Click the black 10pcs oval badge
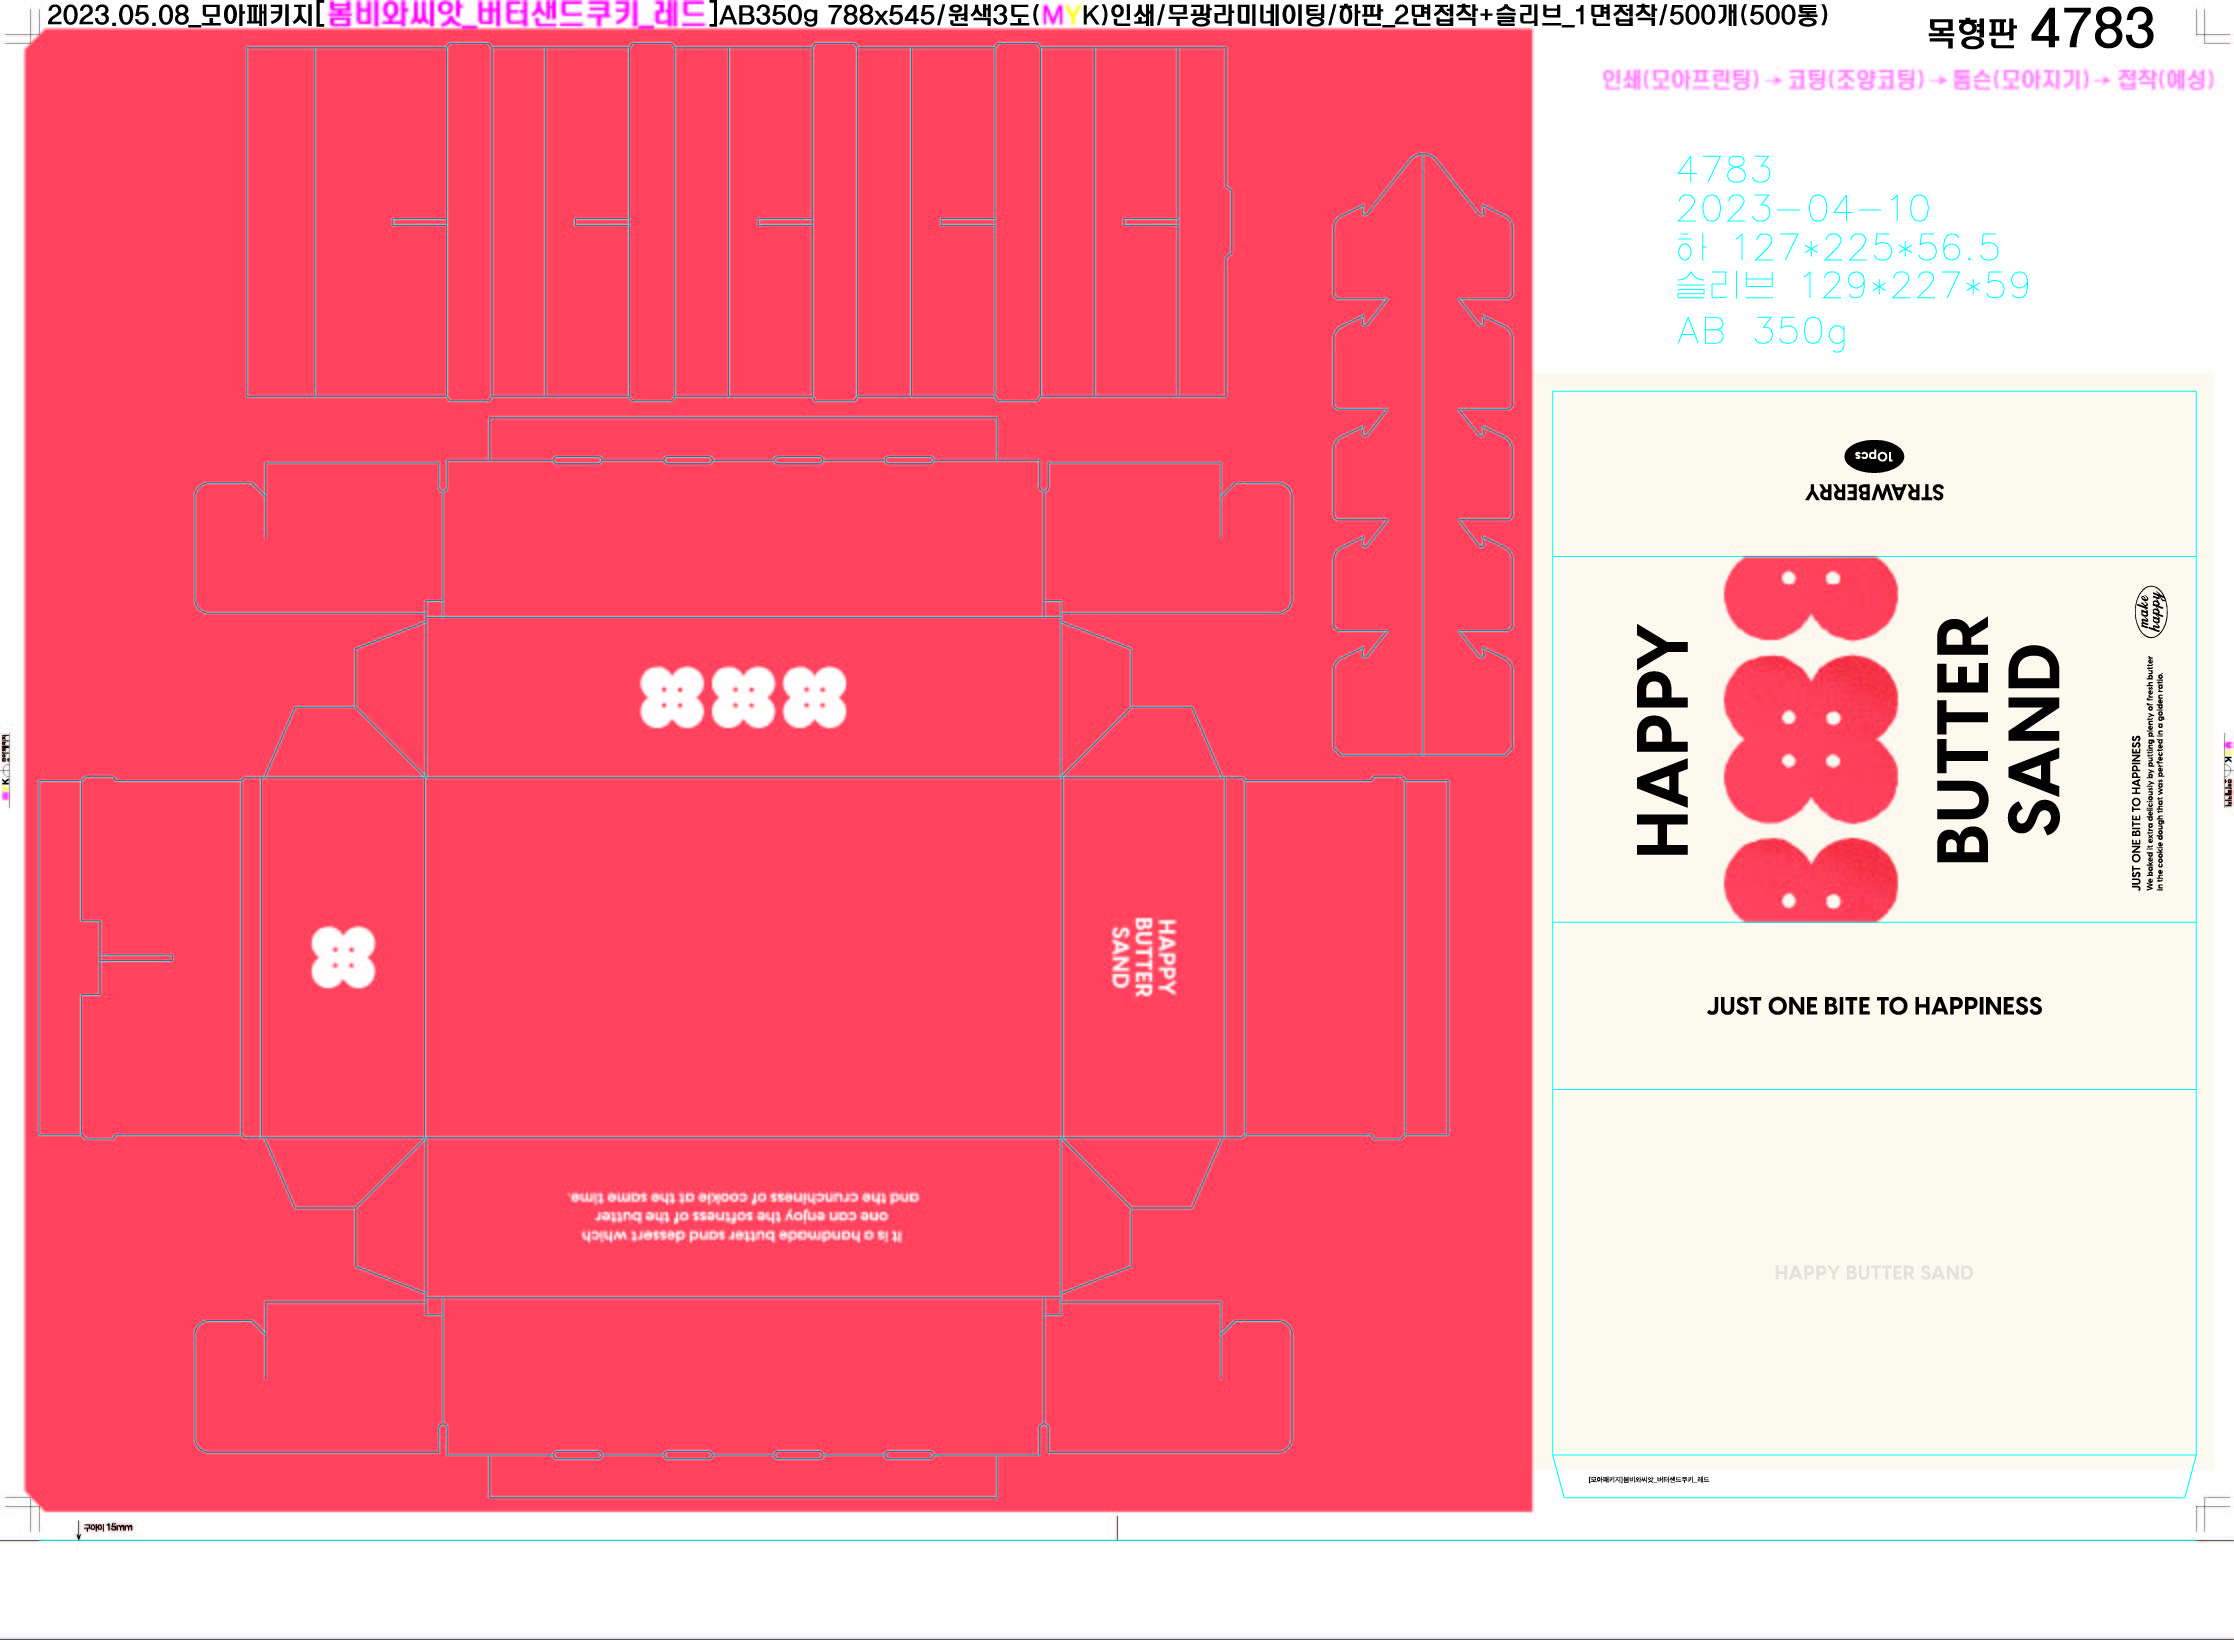2234x1640 pixels. click(x=1873, y=456)
